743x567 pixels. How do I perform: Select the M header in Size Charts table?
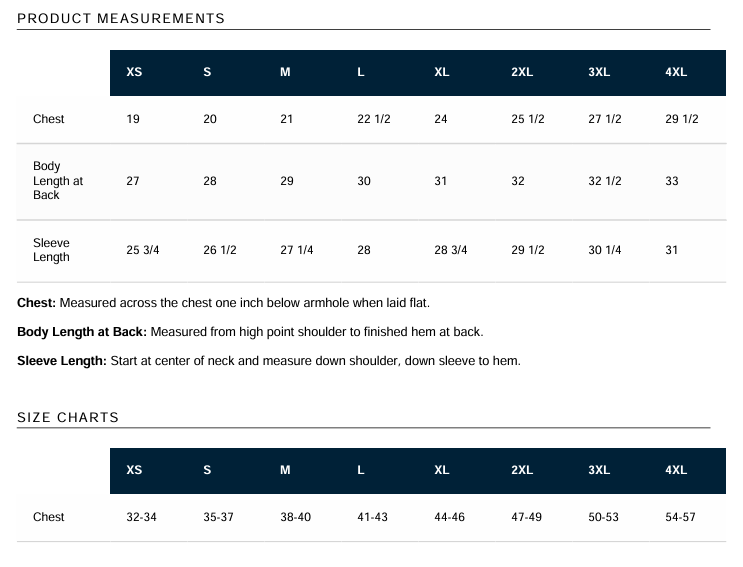[x=285, y=471]
